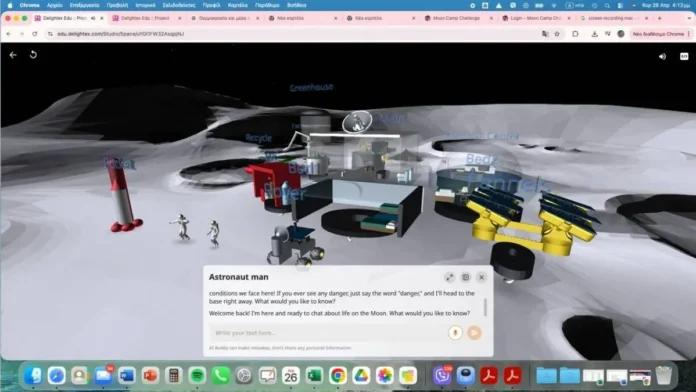The image size is (696, 392).
Task: Restart the scene with the reload icon
Action: [x=33, y=55]
